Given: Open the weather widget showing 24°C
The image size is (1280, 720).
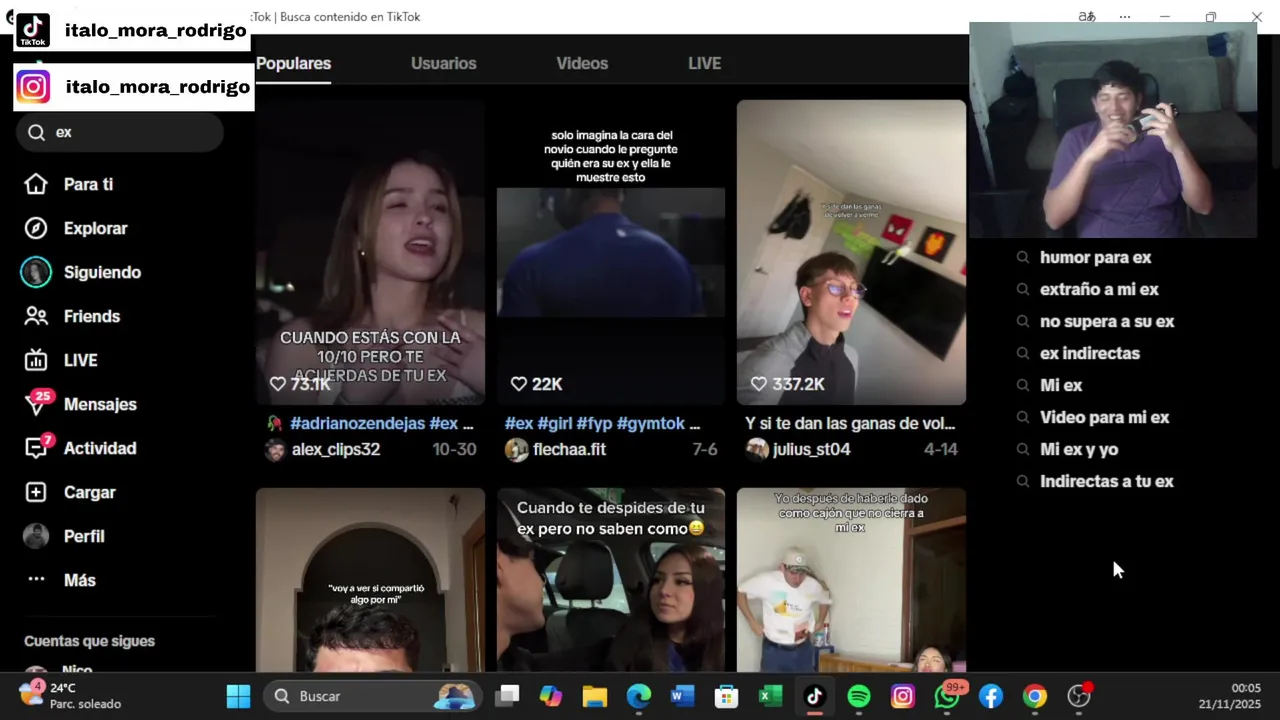Looking at the screenshot, I should click(x=70, y=695).
